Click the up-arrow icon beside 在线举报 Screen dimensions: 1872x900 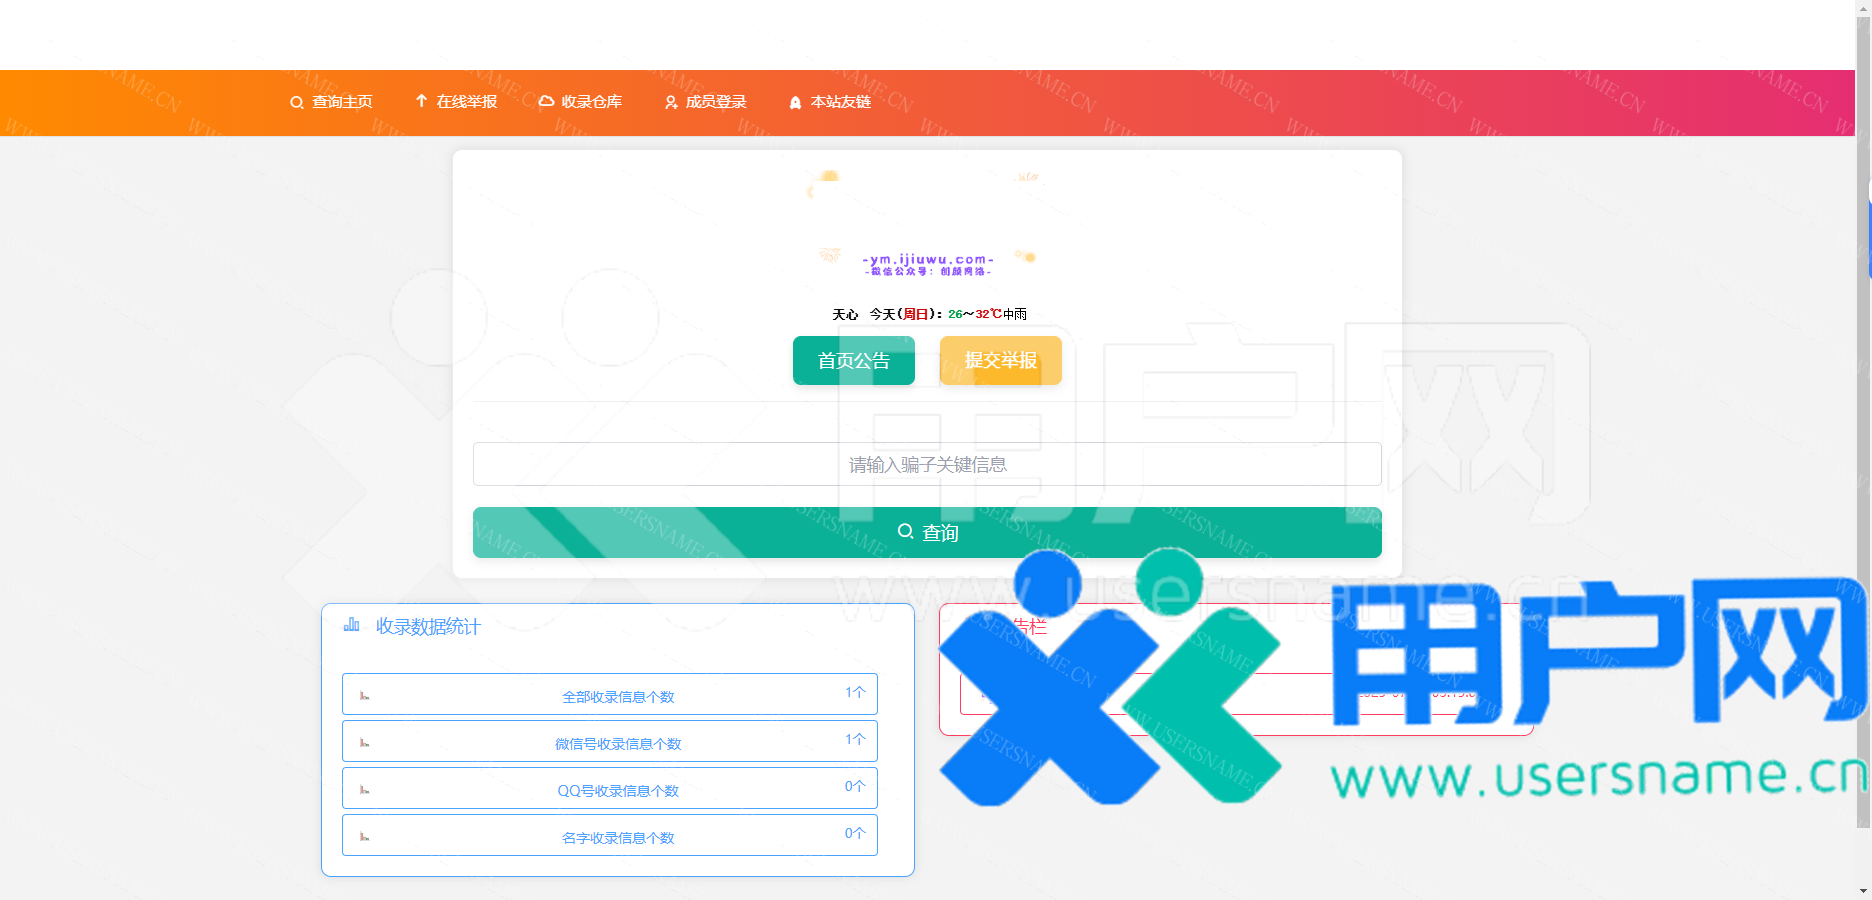point(421,101)
